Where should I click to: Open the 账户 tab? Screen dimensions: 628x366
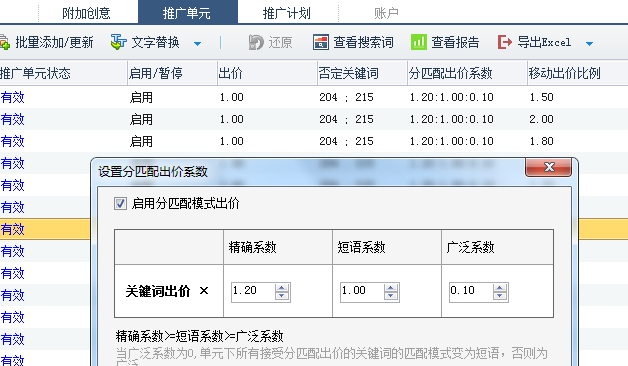tap(386, 13)
